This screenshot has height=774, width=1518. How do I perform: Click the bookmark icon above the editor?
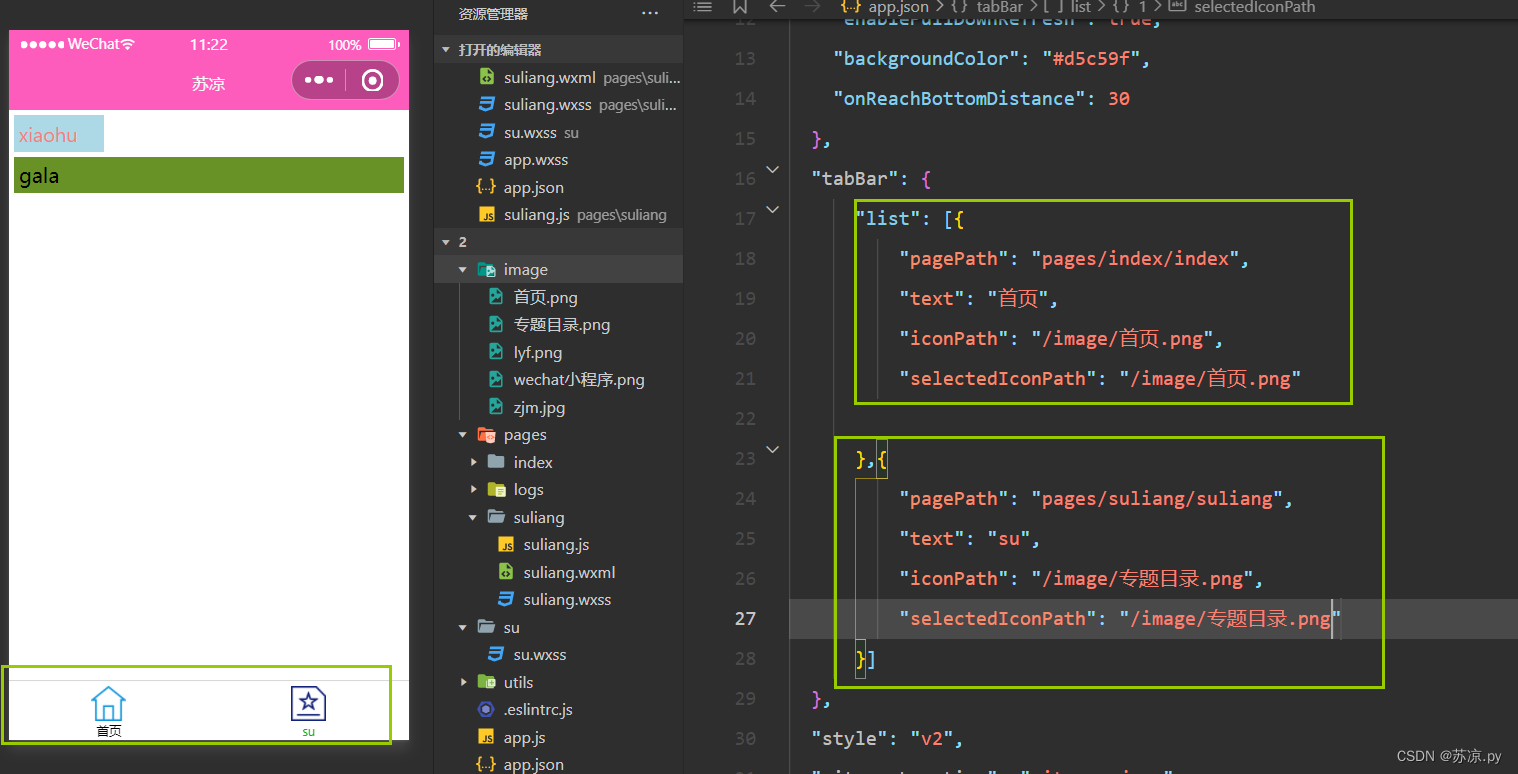coord(739,7)
